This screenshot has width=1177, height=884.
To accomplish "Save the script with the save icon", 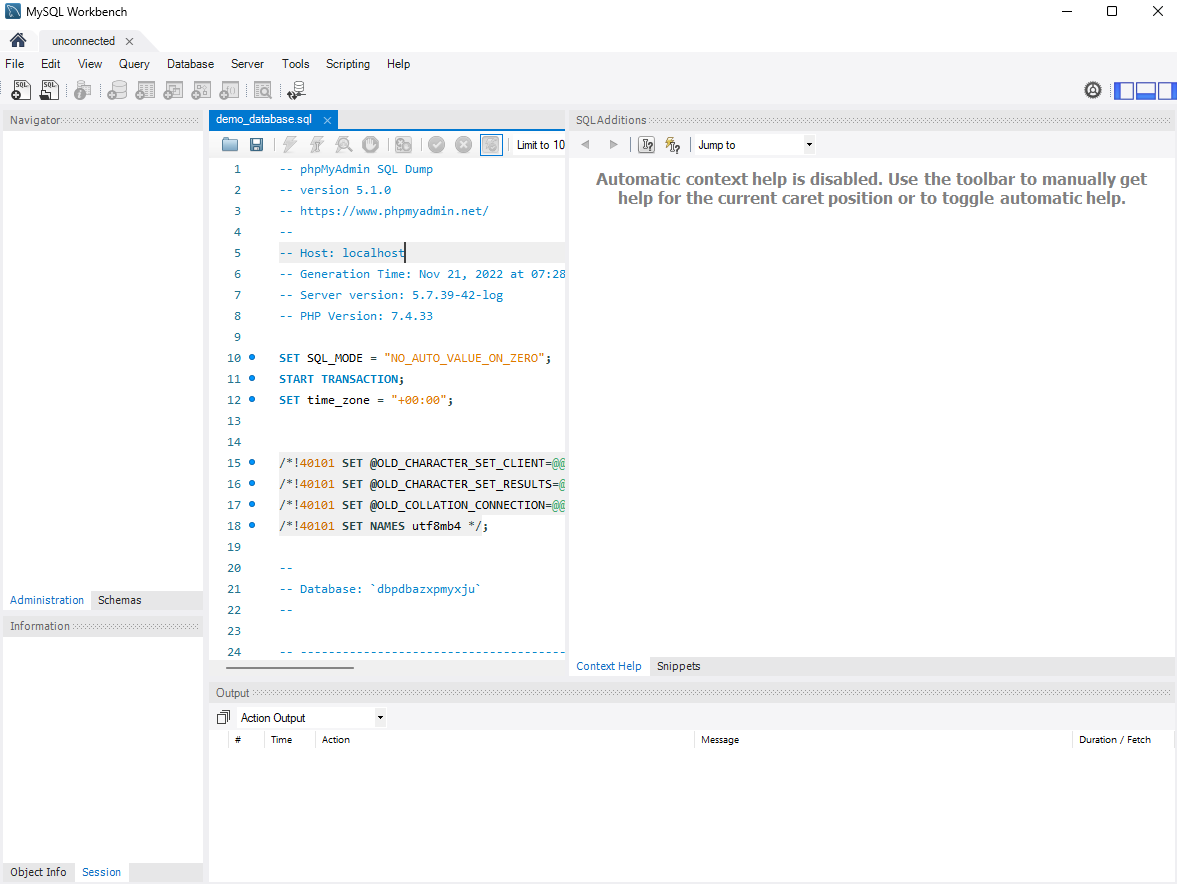I will pos(257,144).
